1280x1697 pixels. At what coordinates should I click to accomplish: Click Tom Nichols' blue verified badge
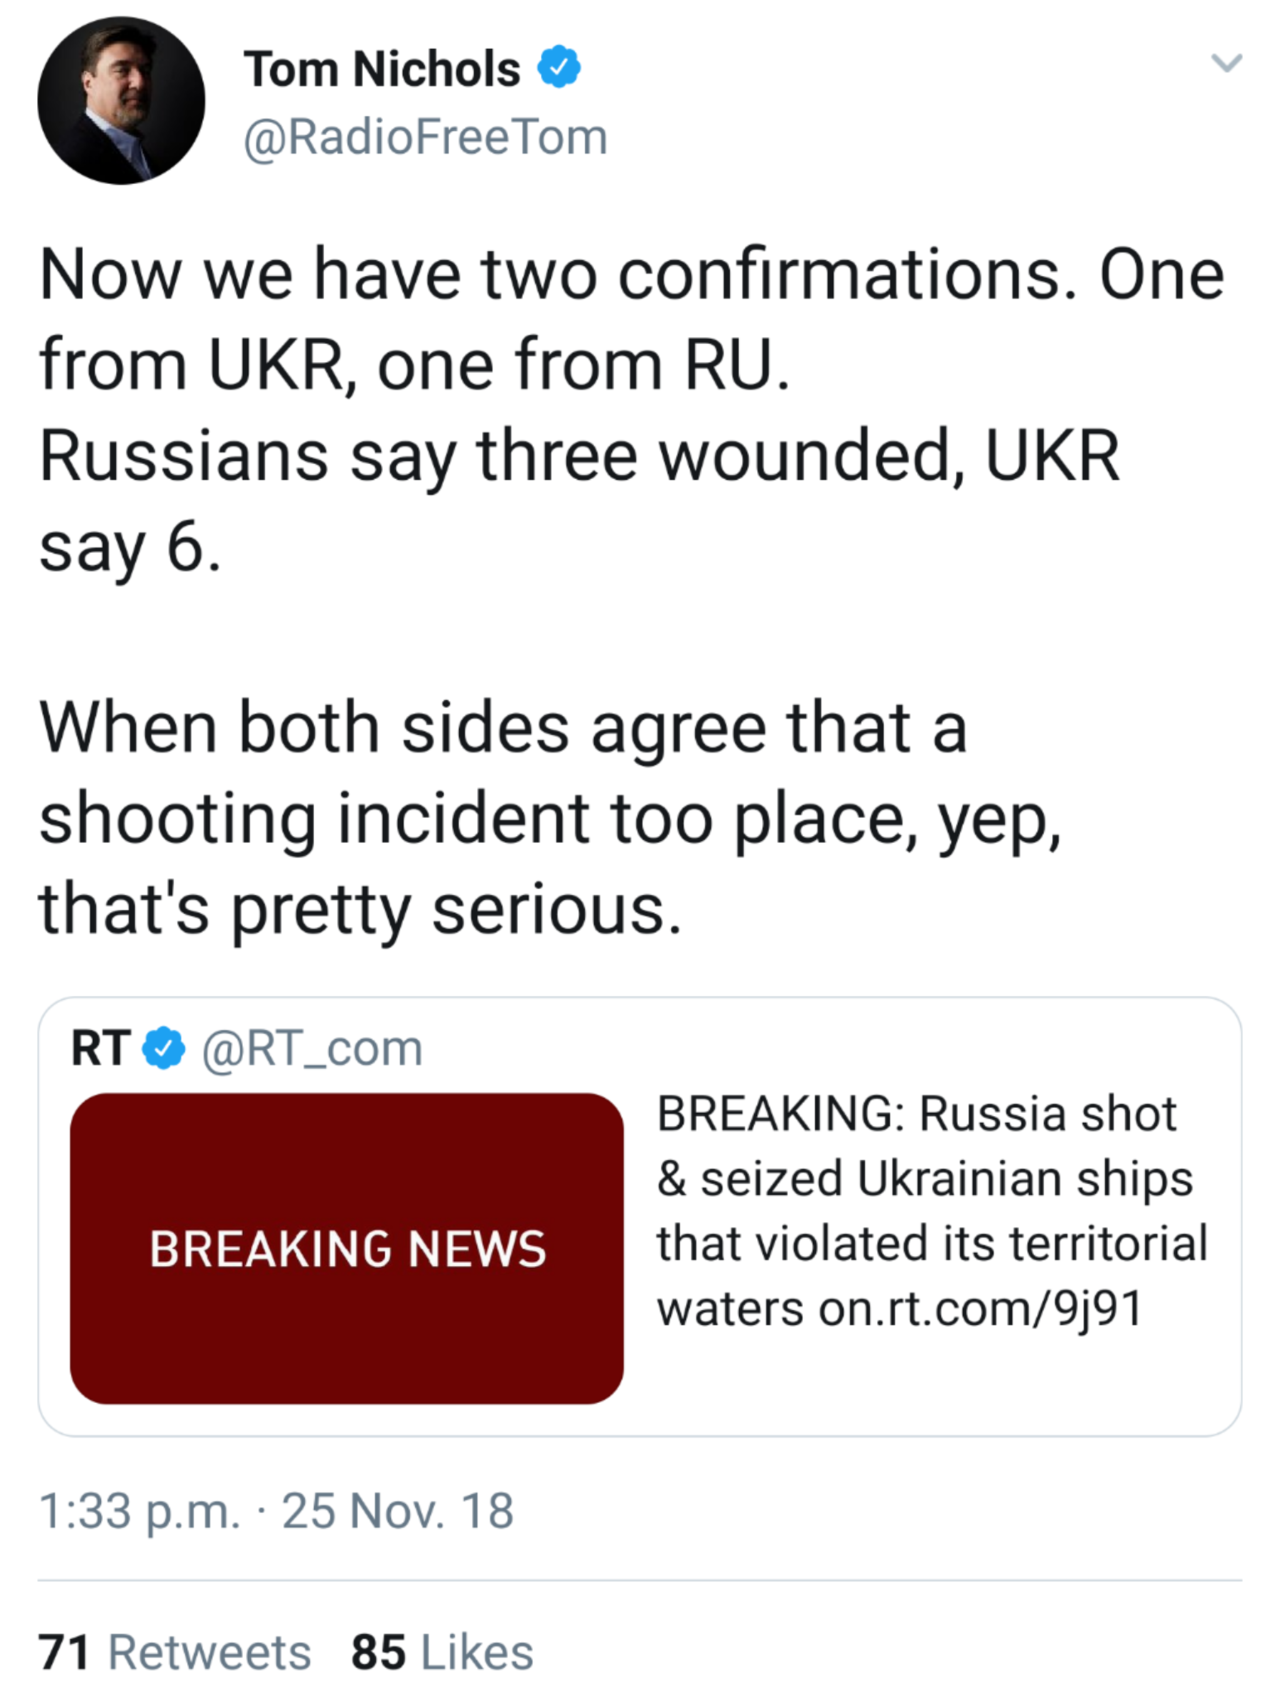559,68
